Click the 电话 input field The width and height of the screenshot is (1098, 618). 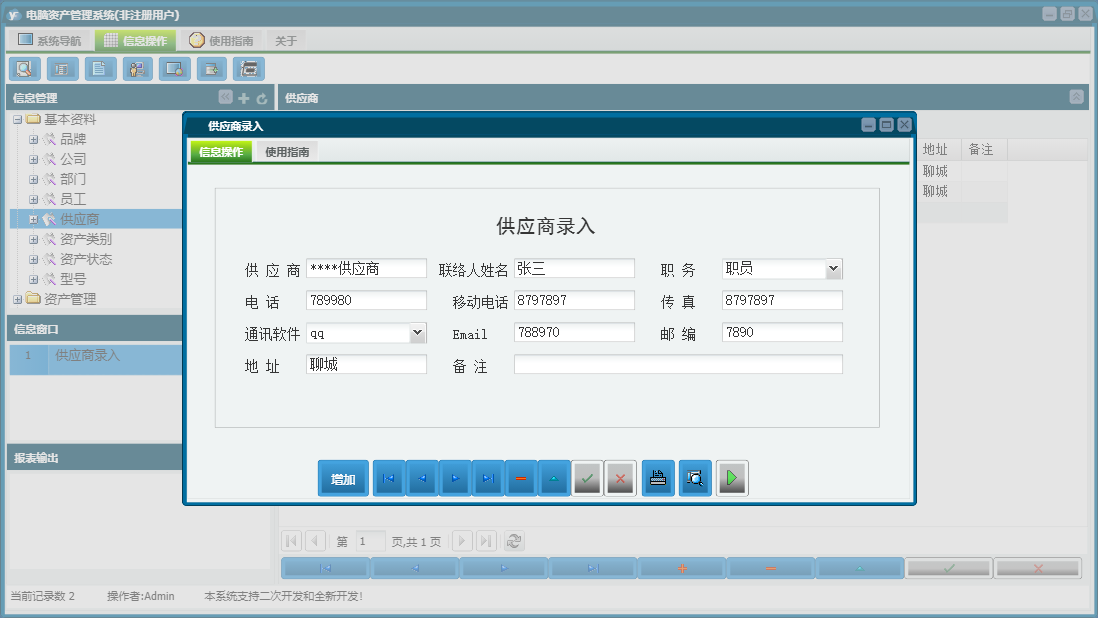(x=366, y=300)
